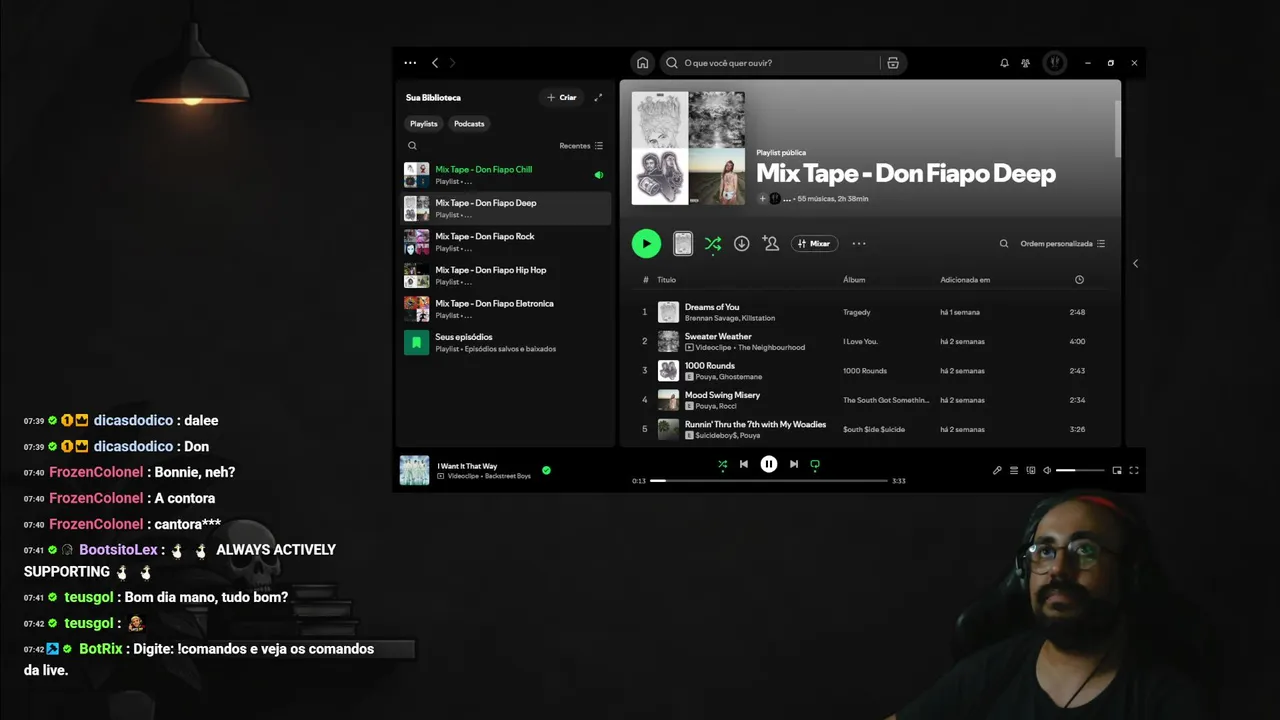Skip to next track
This screenshot has height=720, width=1280.
tap(794, 464)
